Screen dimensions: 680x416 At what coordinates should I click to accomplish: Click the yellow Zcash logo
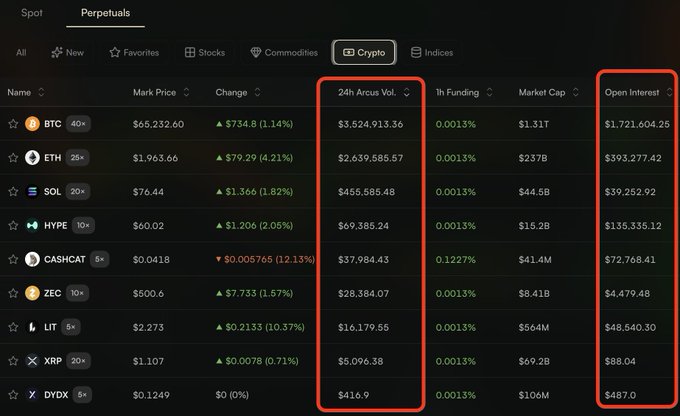[x=32, y=293]
